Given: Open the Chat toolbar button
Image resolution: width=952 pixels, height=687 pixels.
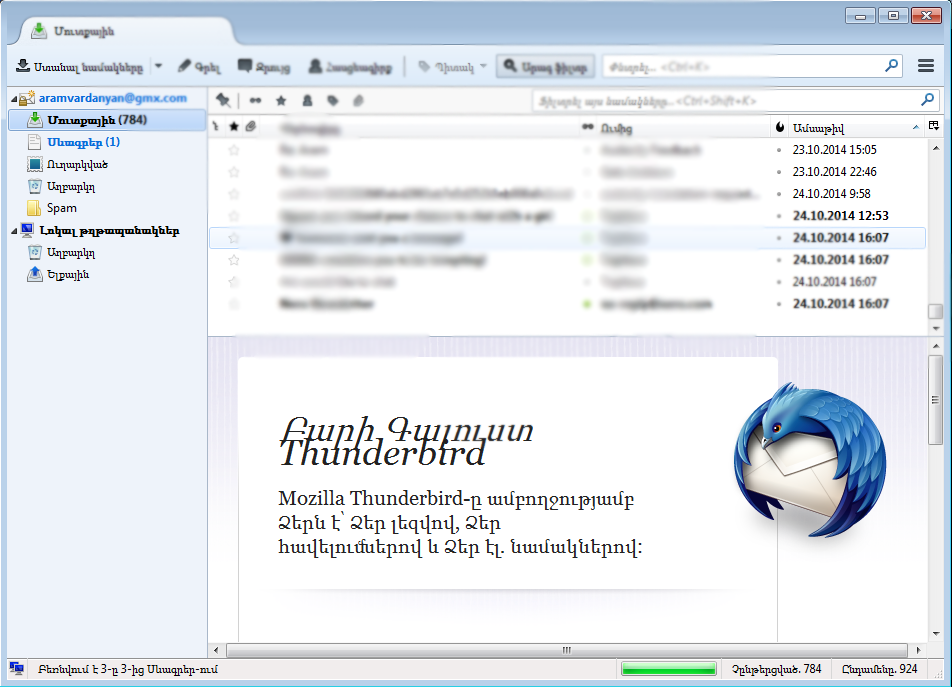Looking at the screenshot, I should coord(264,67).
